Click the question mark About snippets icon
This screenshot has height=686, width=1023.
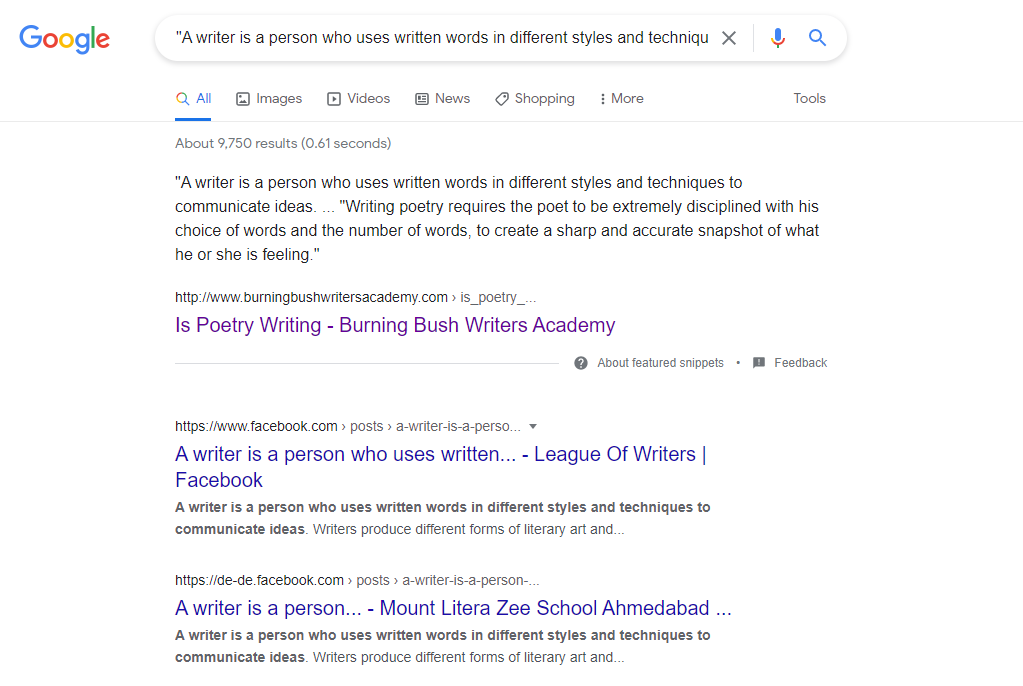click(x=581, y=363)
